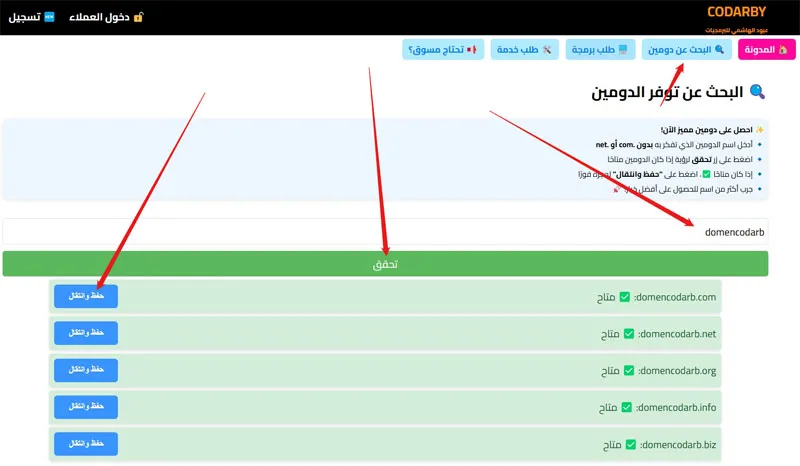Image resolution: width=800 pixels, height=466 pixels.
Task: Select the domencodarb.info result text
Action: click(x=676, y=407)
